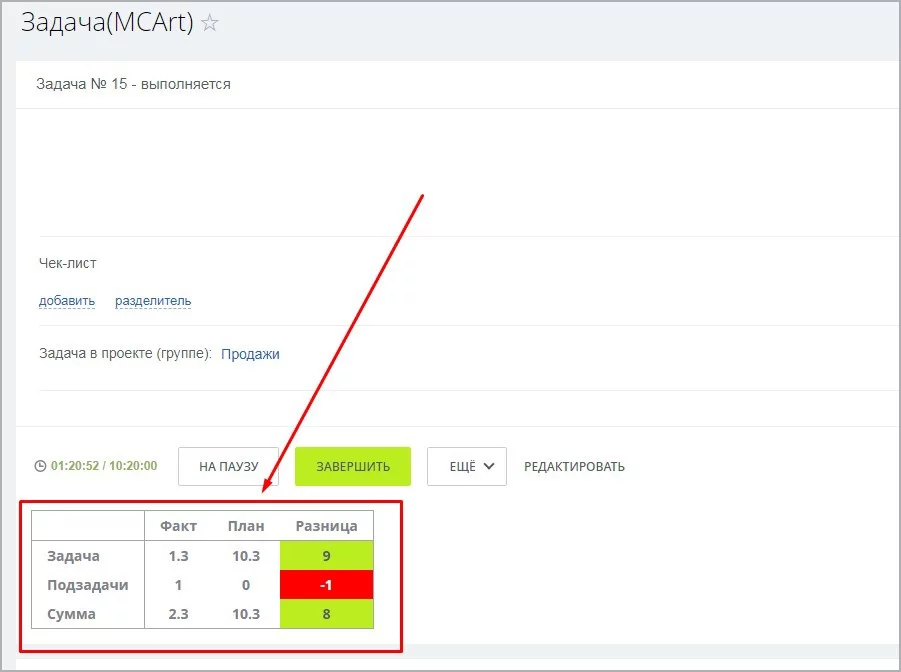Open the Продажи project link
This screenshot has width=901, height=672.
click(250, 354)
